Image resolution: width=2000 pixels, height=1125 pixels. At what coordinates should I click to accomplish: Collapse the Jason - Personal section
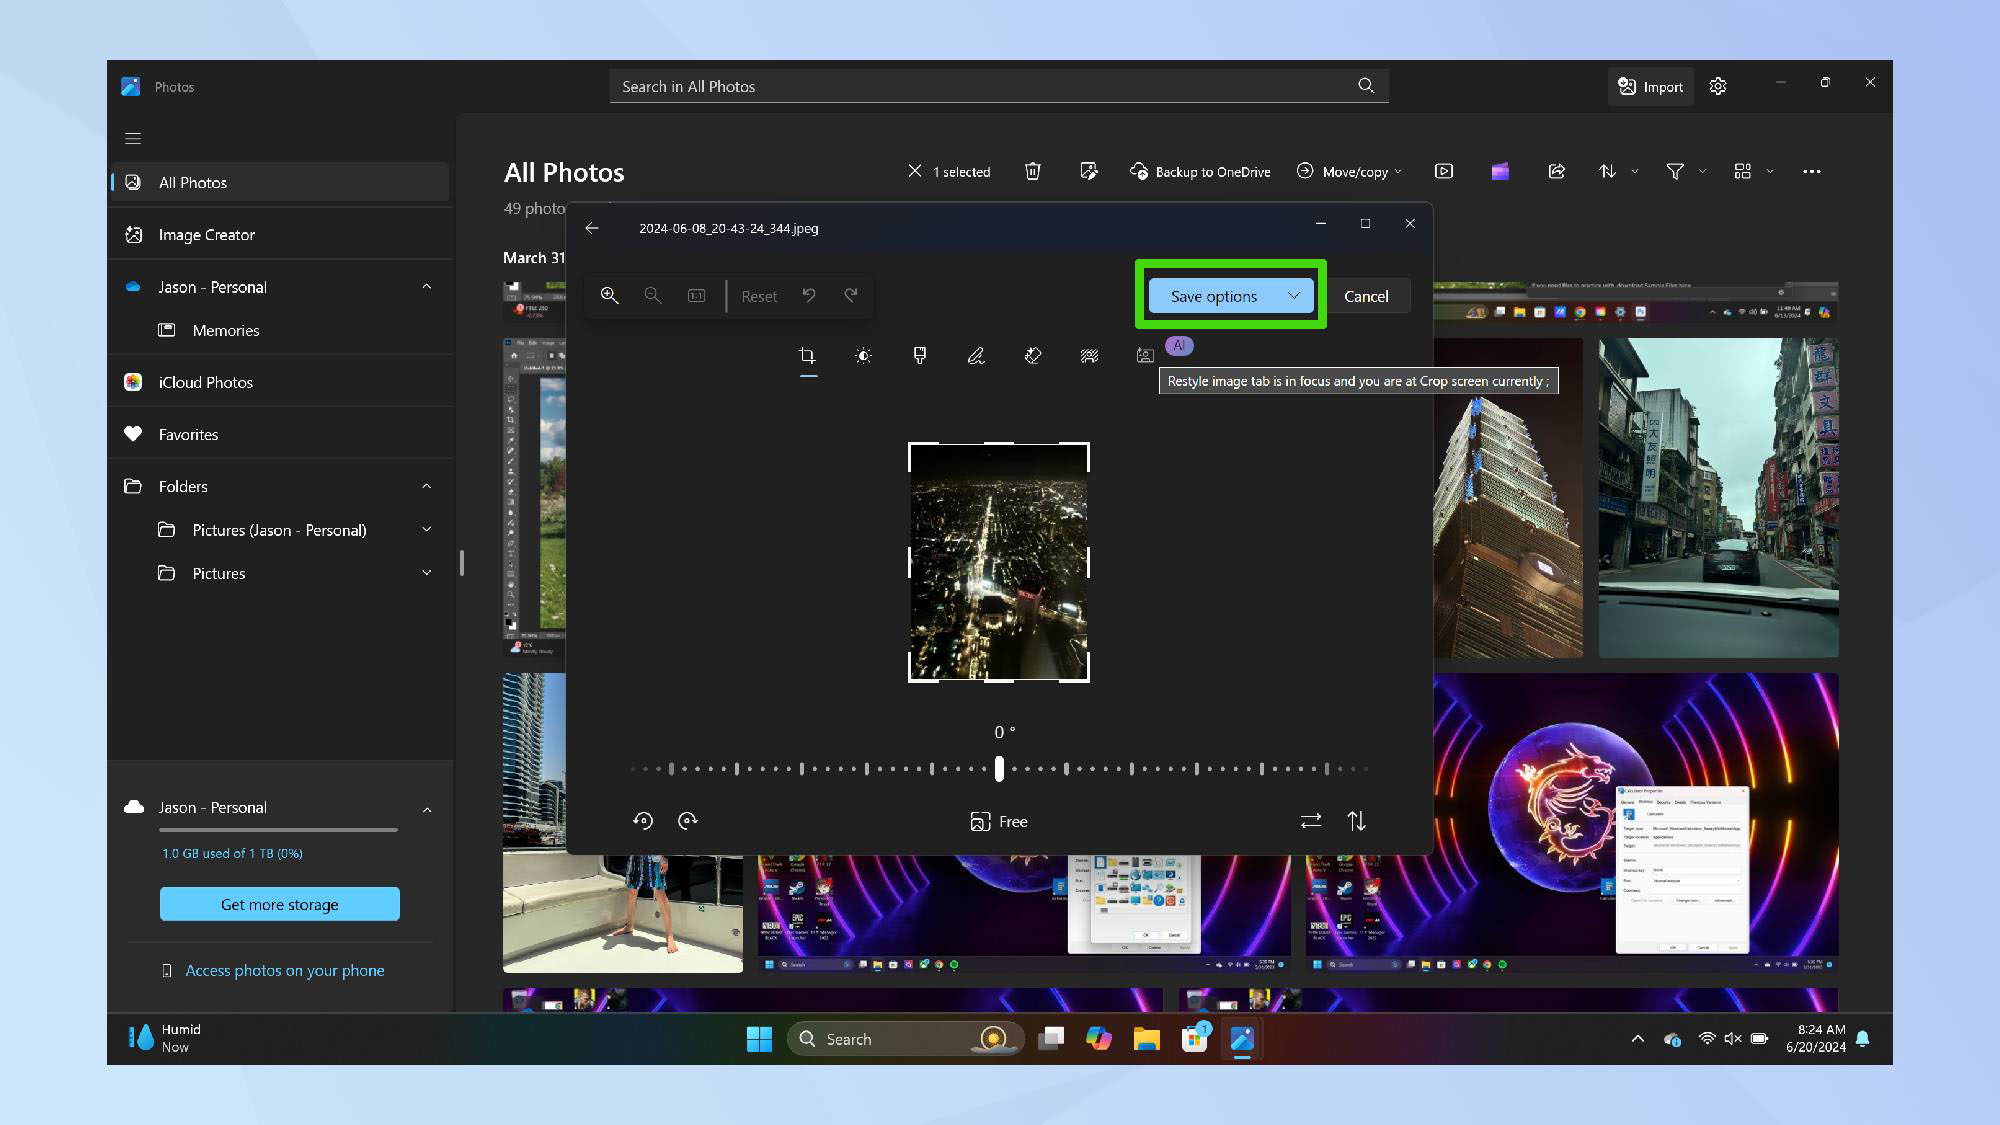426,287
